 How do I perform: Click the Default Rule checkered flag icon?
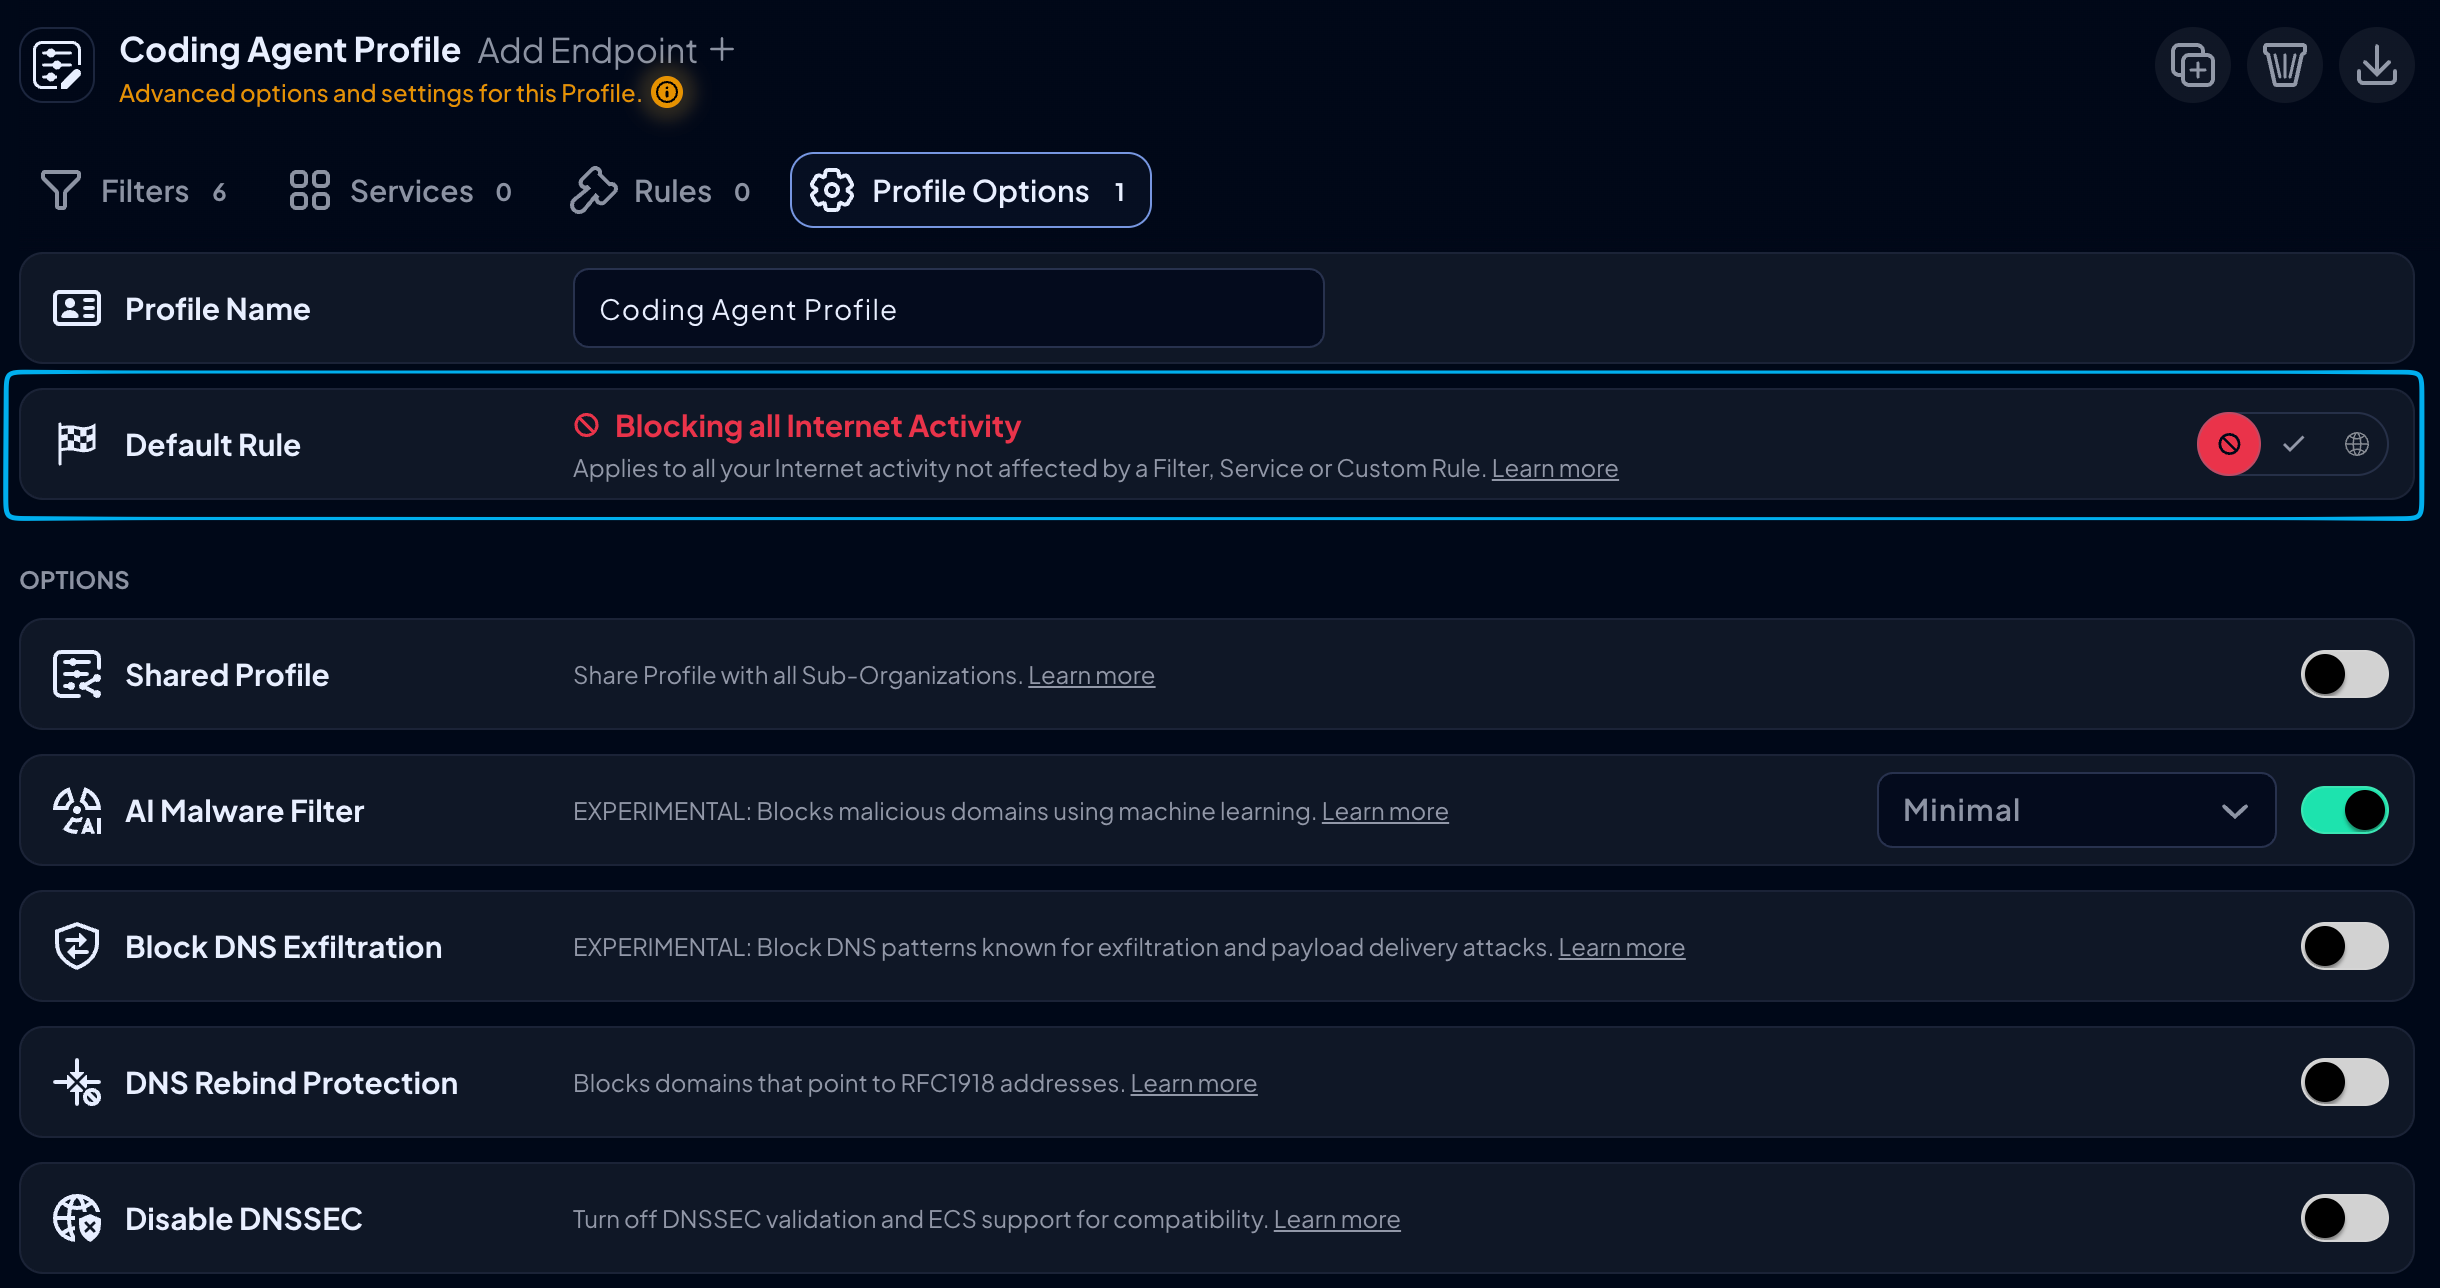(77, 444)
